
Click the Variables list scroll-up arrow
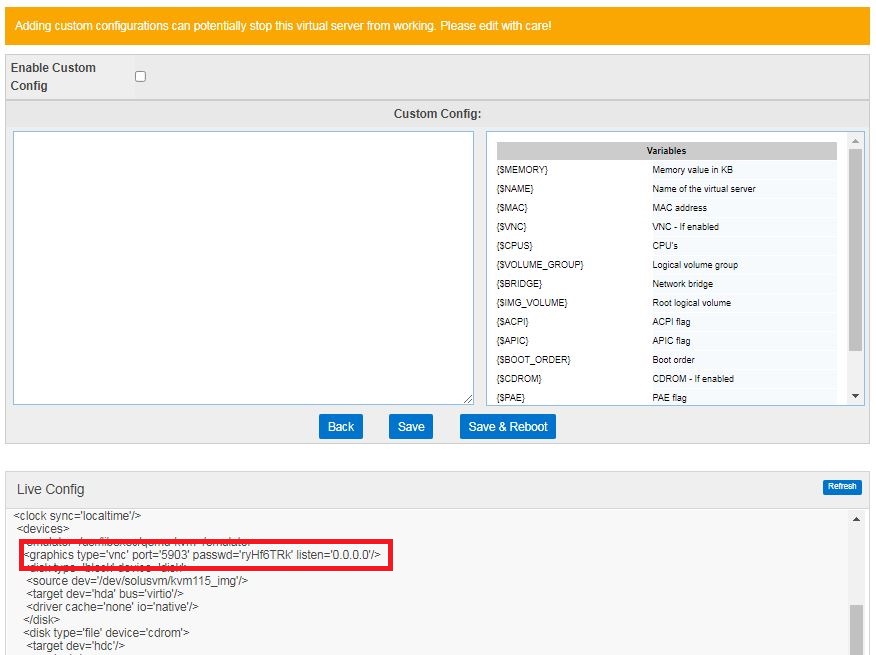855,140
